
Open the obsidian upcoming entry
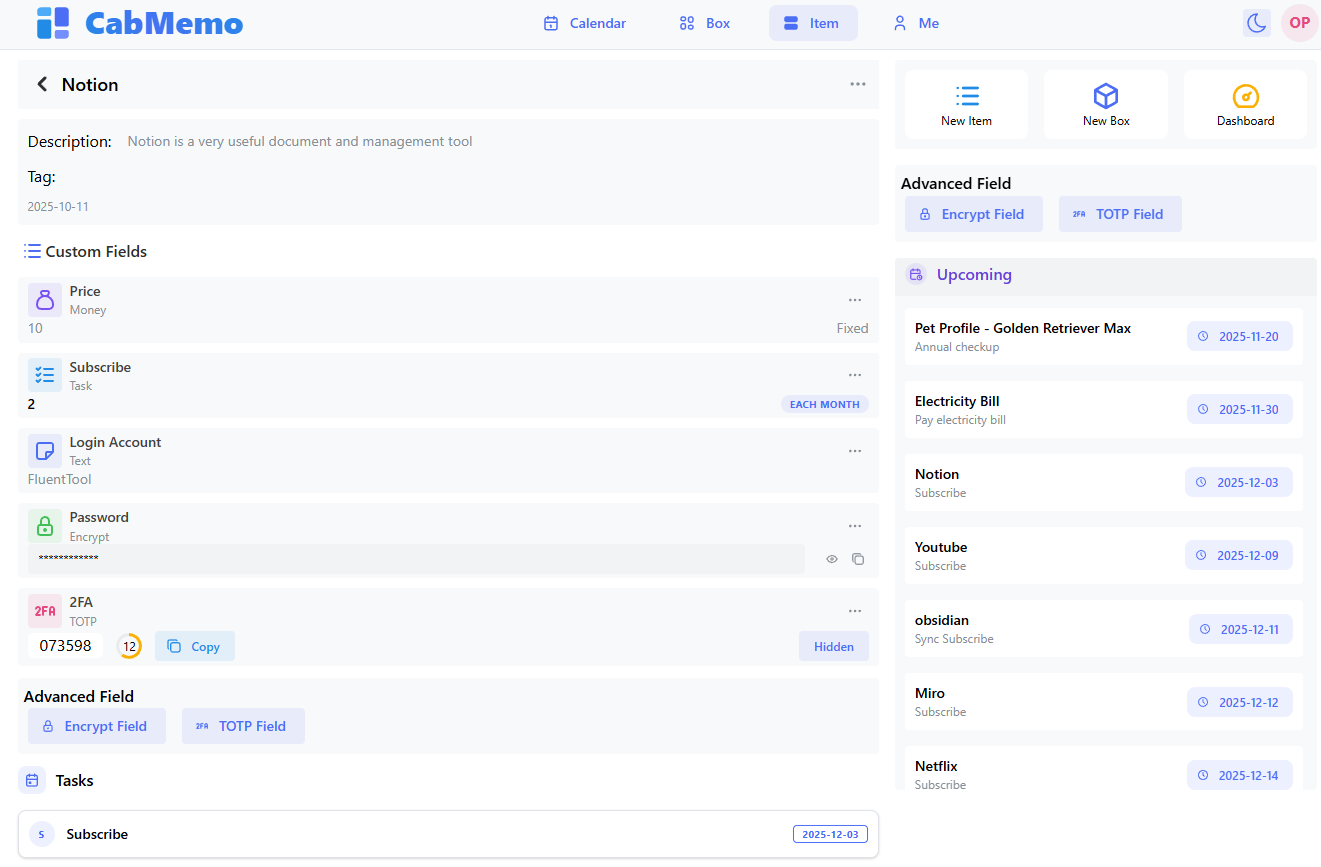click(1104, 628)
